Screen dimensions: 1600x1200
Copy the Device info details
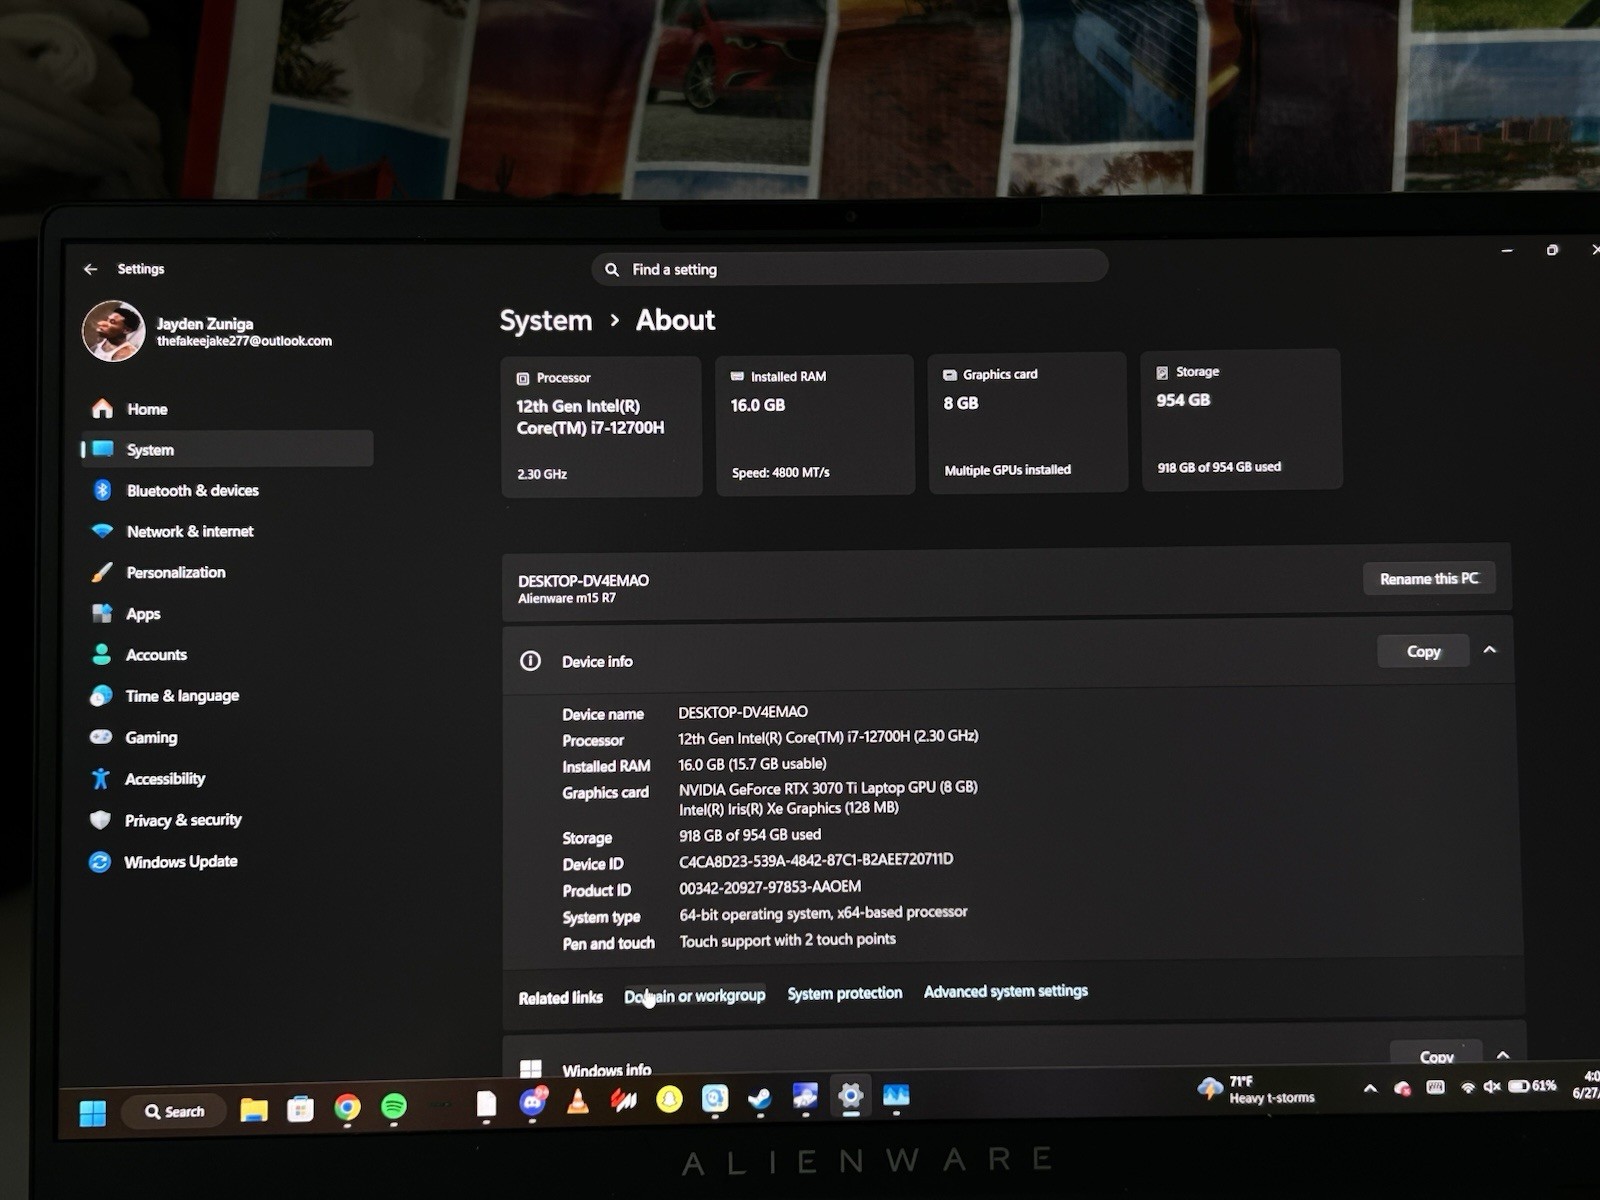coord(1423,651)
